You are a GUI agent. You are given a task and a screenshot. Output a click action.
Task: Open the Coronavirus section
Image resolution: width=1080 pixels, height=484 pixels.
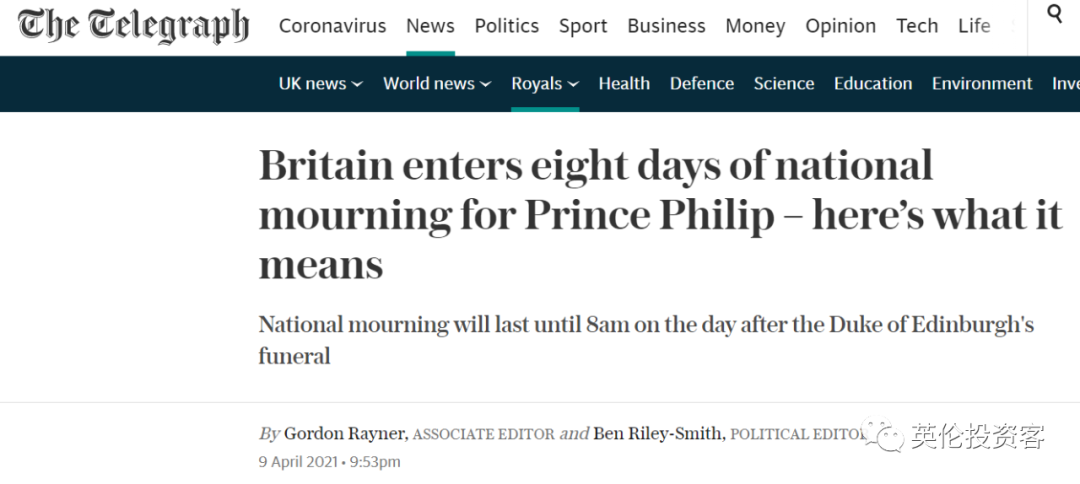pos(332,26)
